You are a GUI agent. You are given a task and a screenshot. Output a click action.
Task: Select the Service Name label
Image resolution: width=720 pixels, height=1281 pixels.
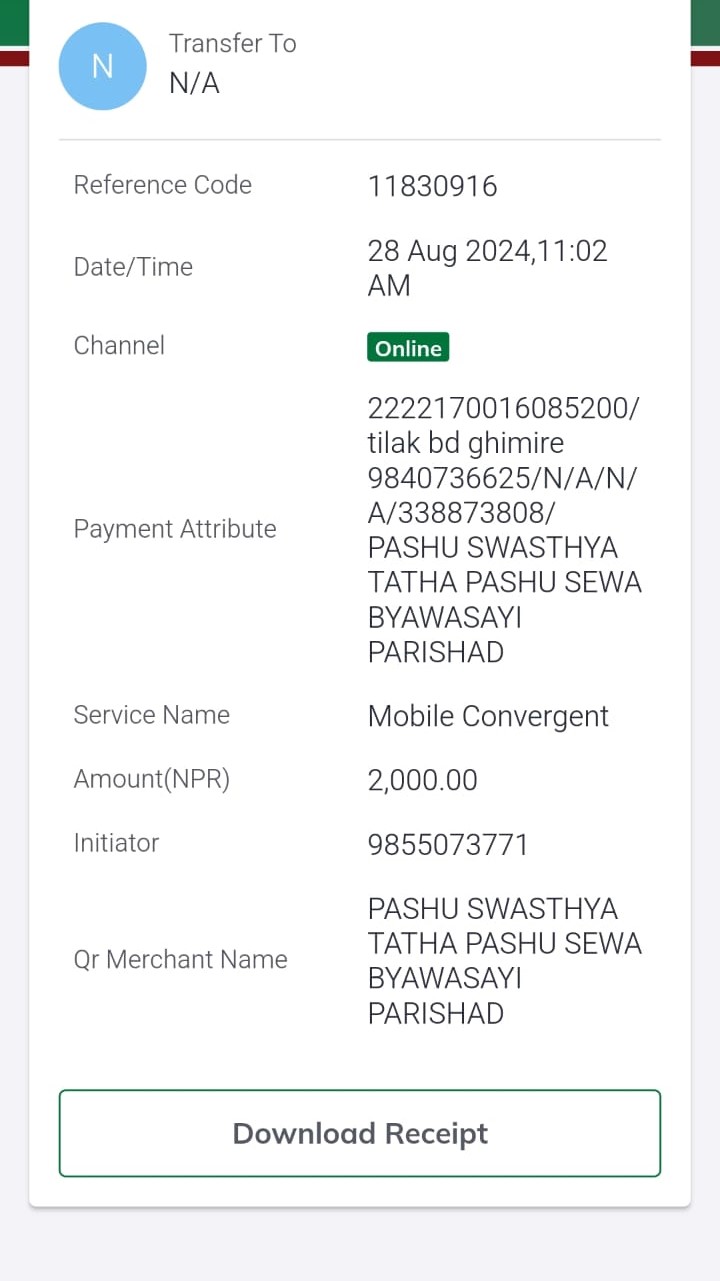point(152,715)
